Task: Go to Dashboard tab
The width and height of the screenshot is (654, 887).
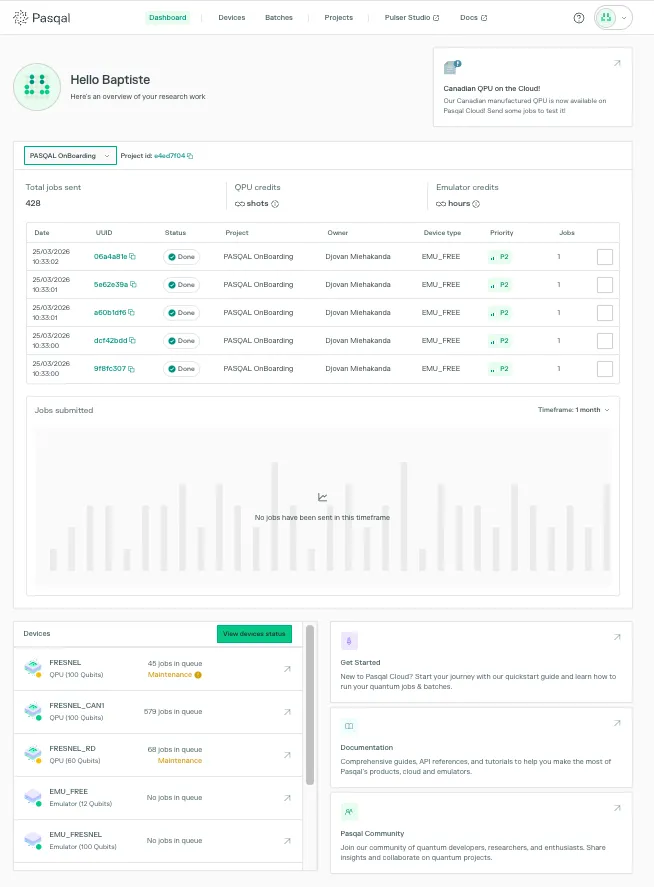Action: [167, 18]
